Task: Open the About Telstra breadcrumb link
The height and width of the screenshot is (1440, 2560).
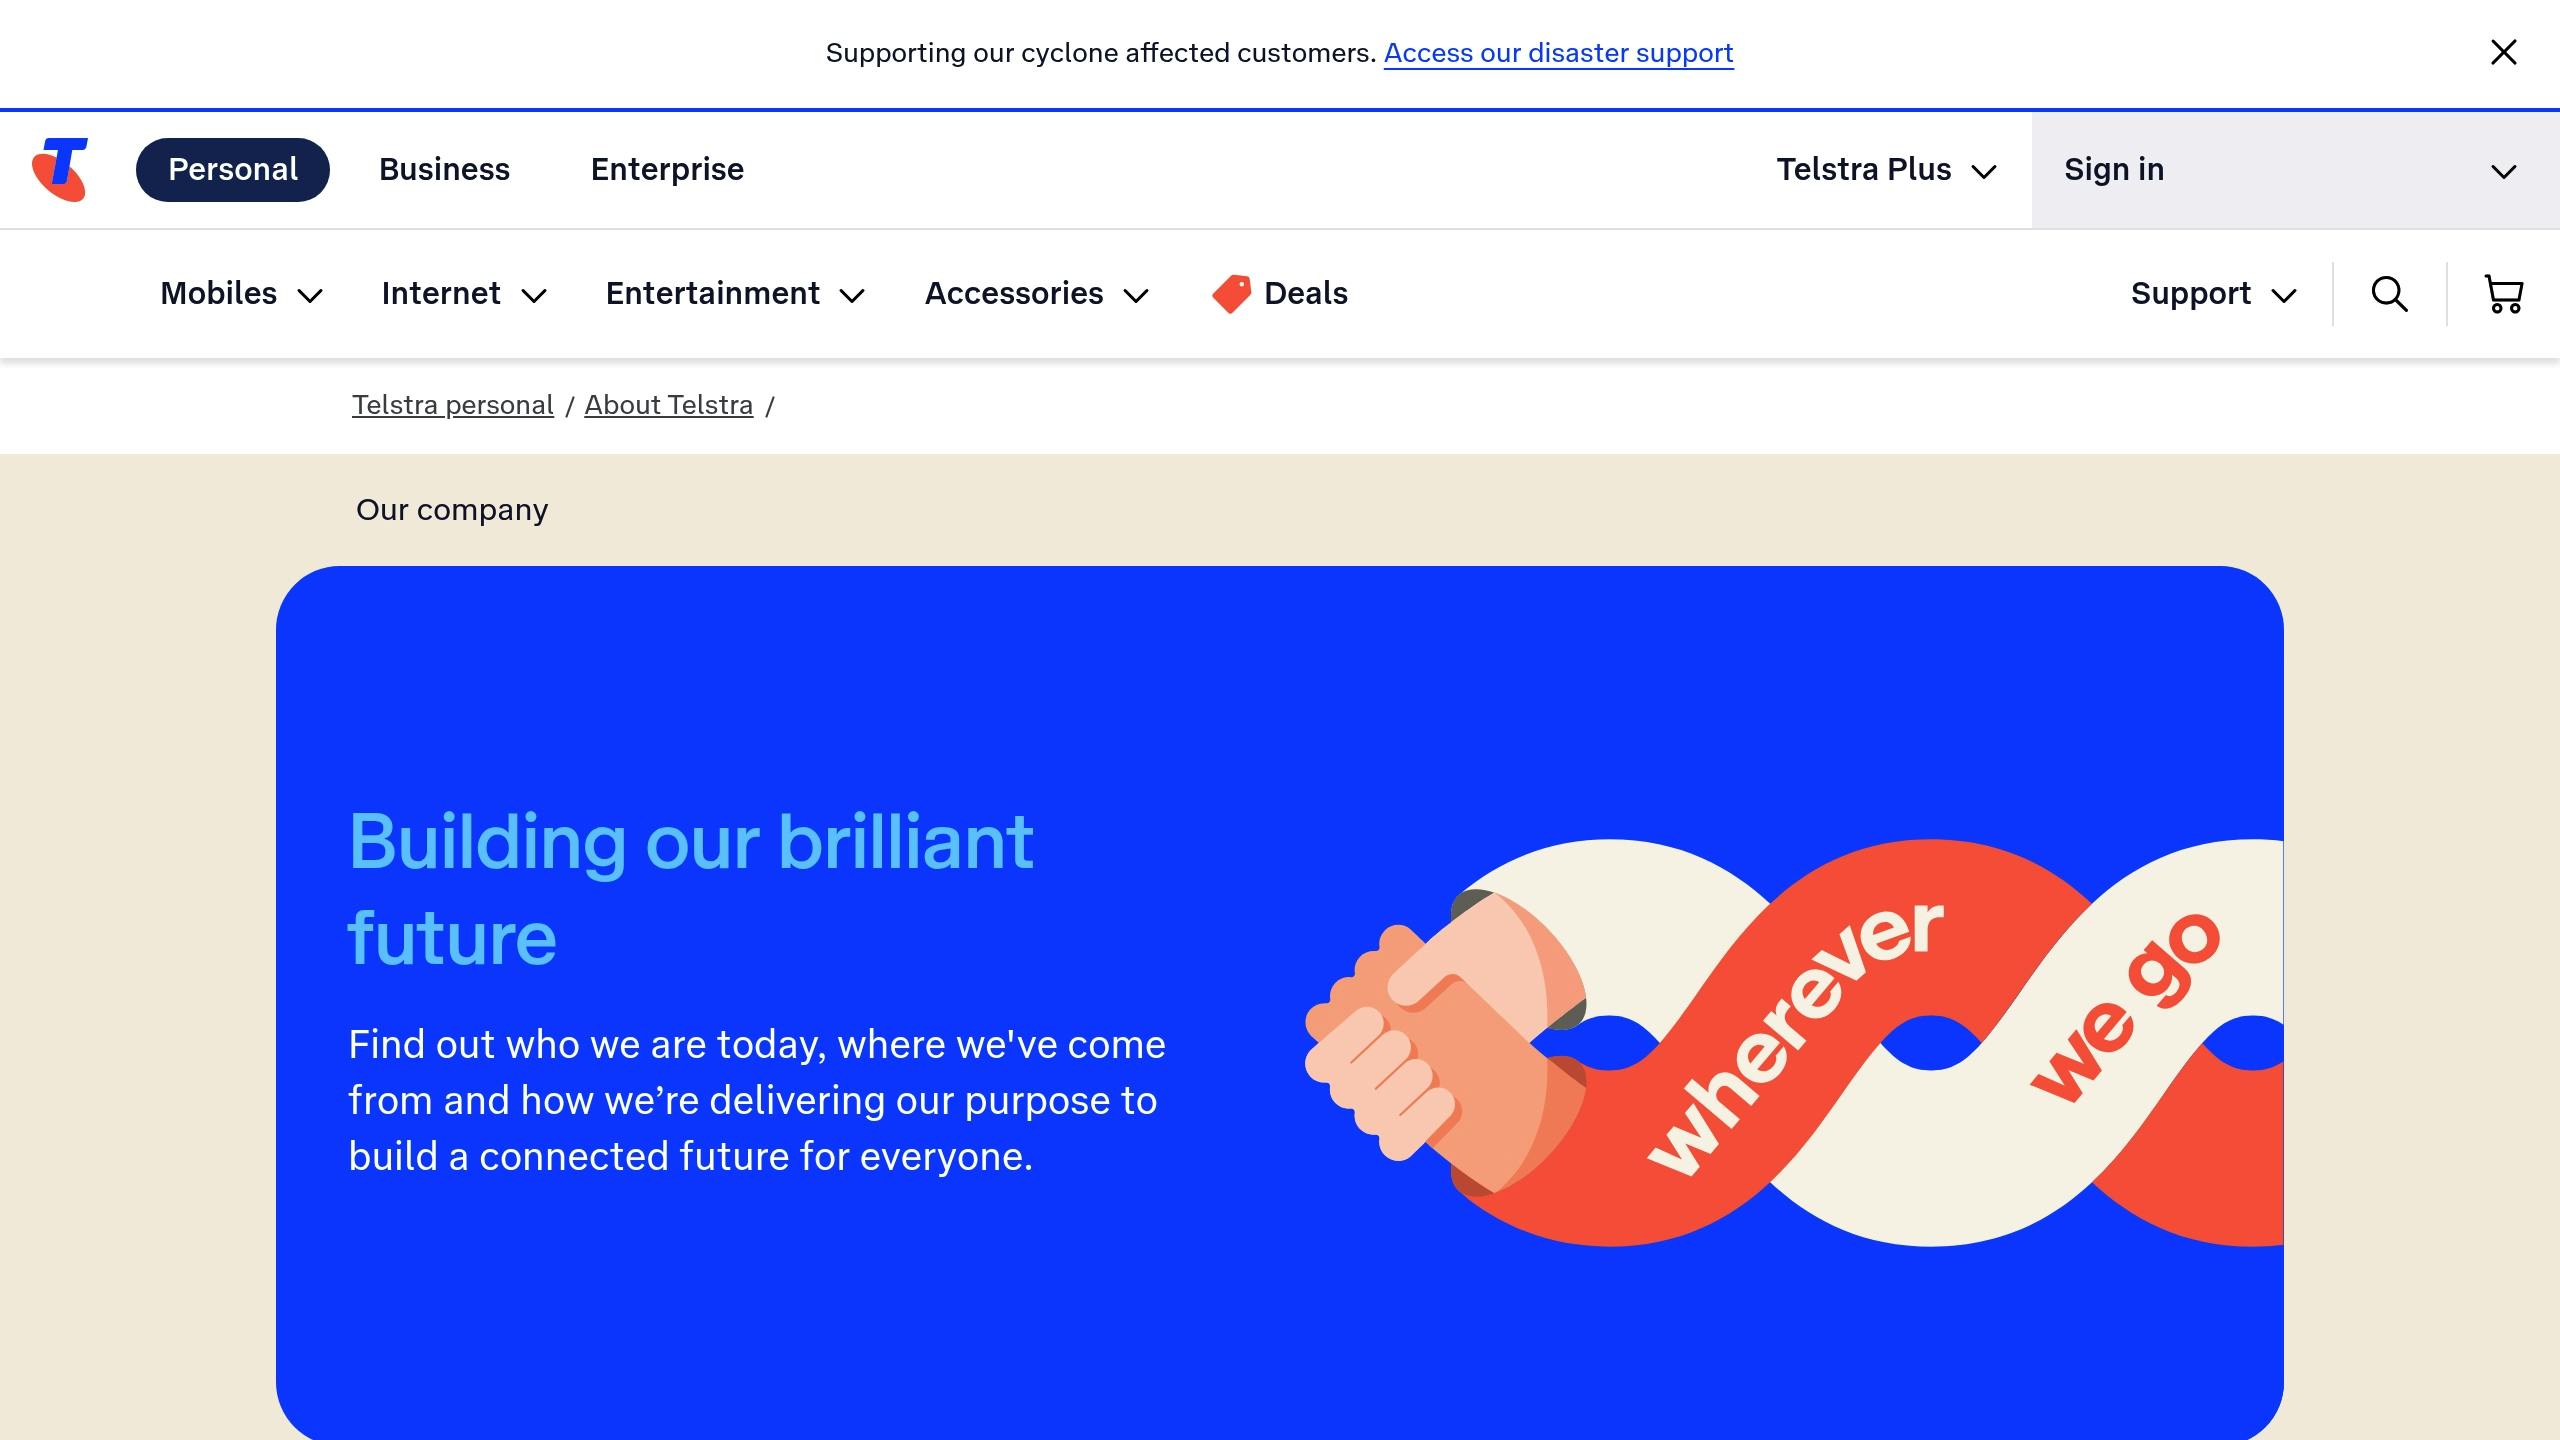Action: coord(668,405)
